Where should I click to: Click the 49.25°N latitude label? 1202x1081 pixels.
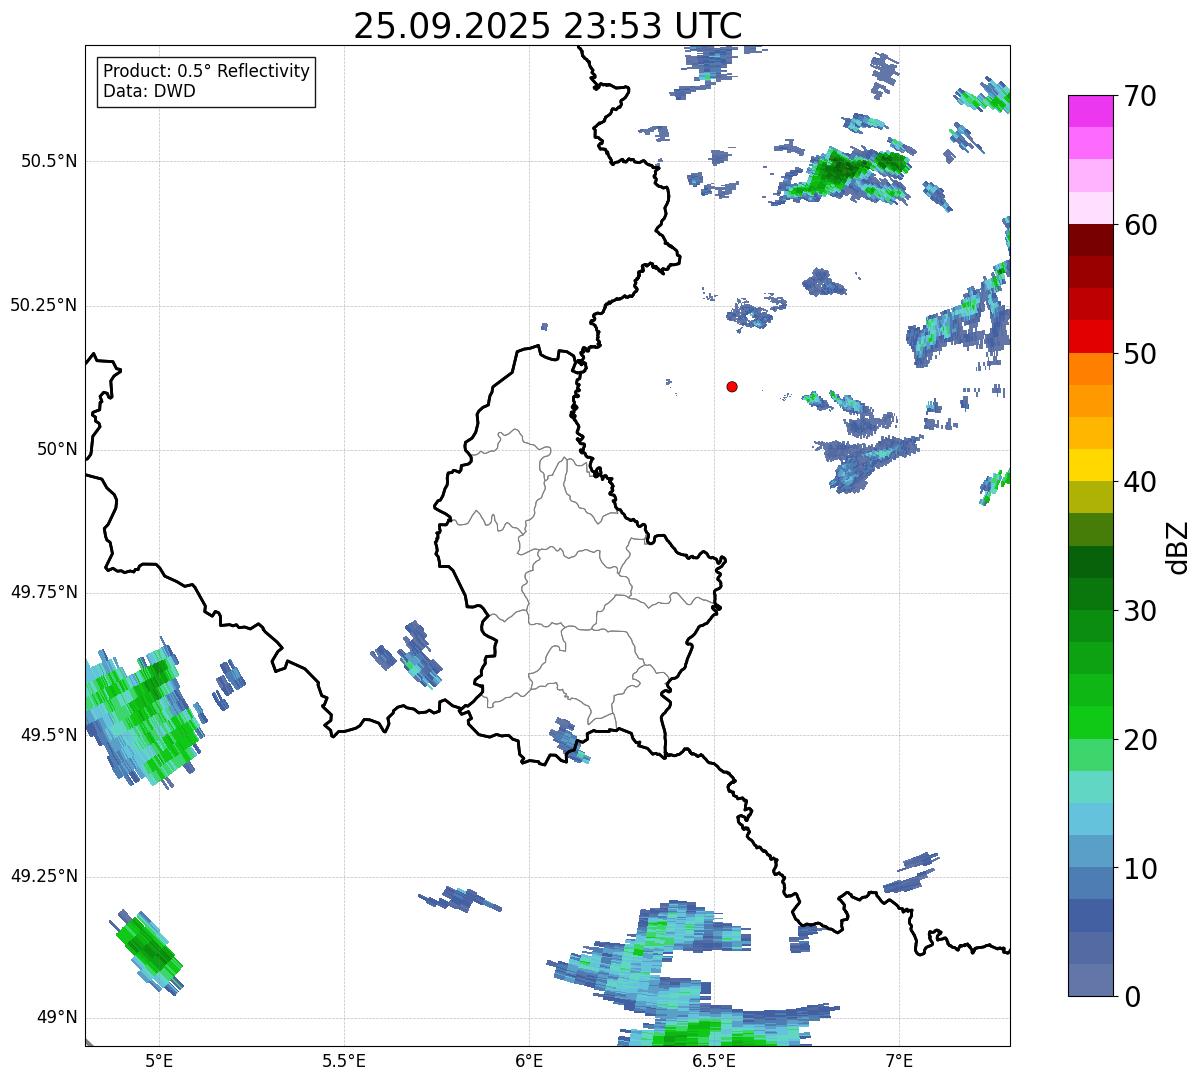(x=44, y=876)
